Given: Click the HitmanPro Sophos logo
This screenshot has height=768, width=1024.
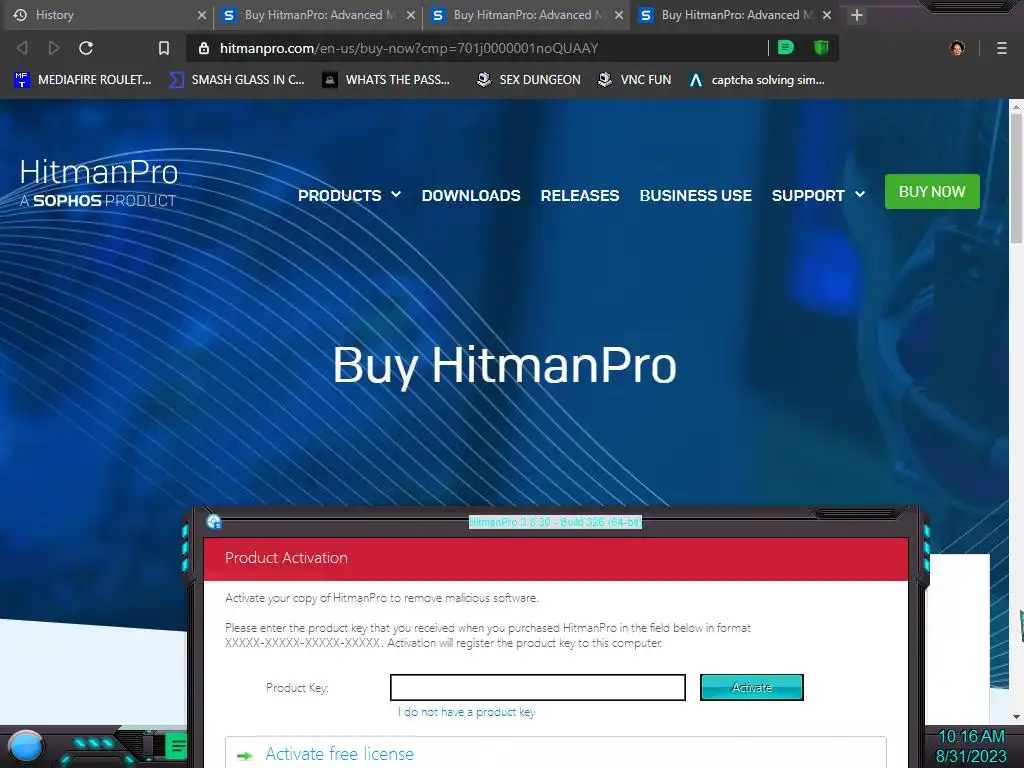Looking at the screenshot, I should coord(99,182).
